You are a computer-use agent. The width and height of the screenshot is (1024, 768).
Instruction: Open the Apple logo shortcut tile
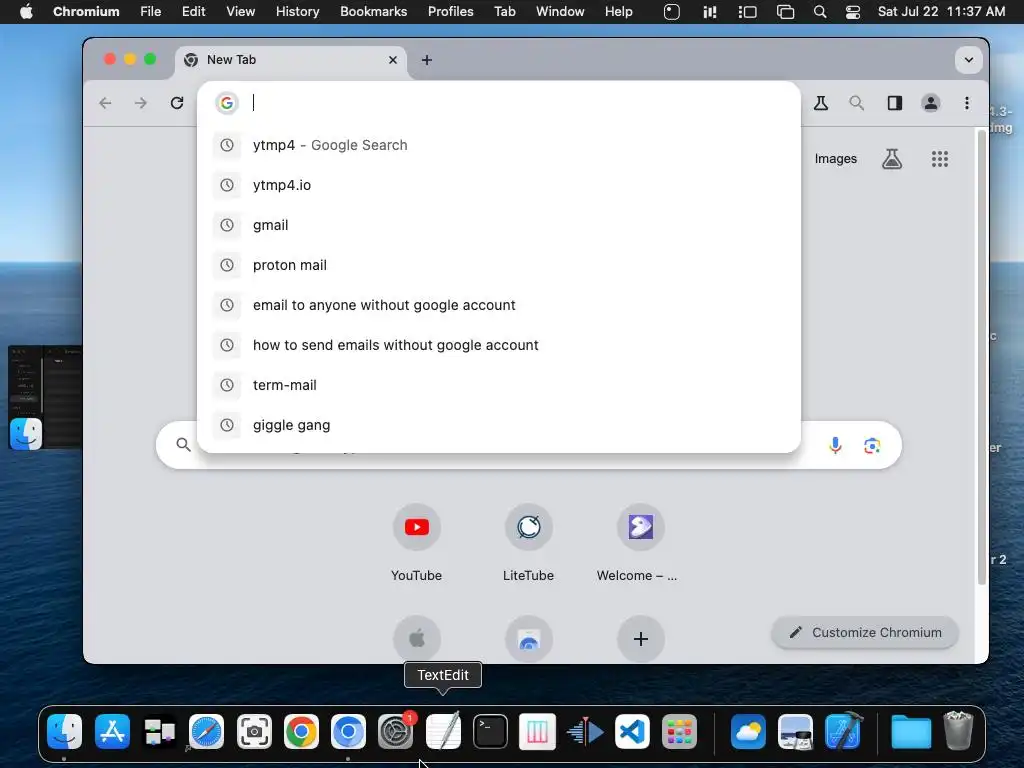coord(417,639)
